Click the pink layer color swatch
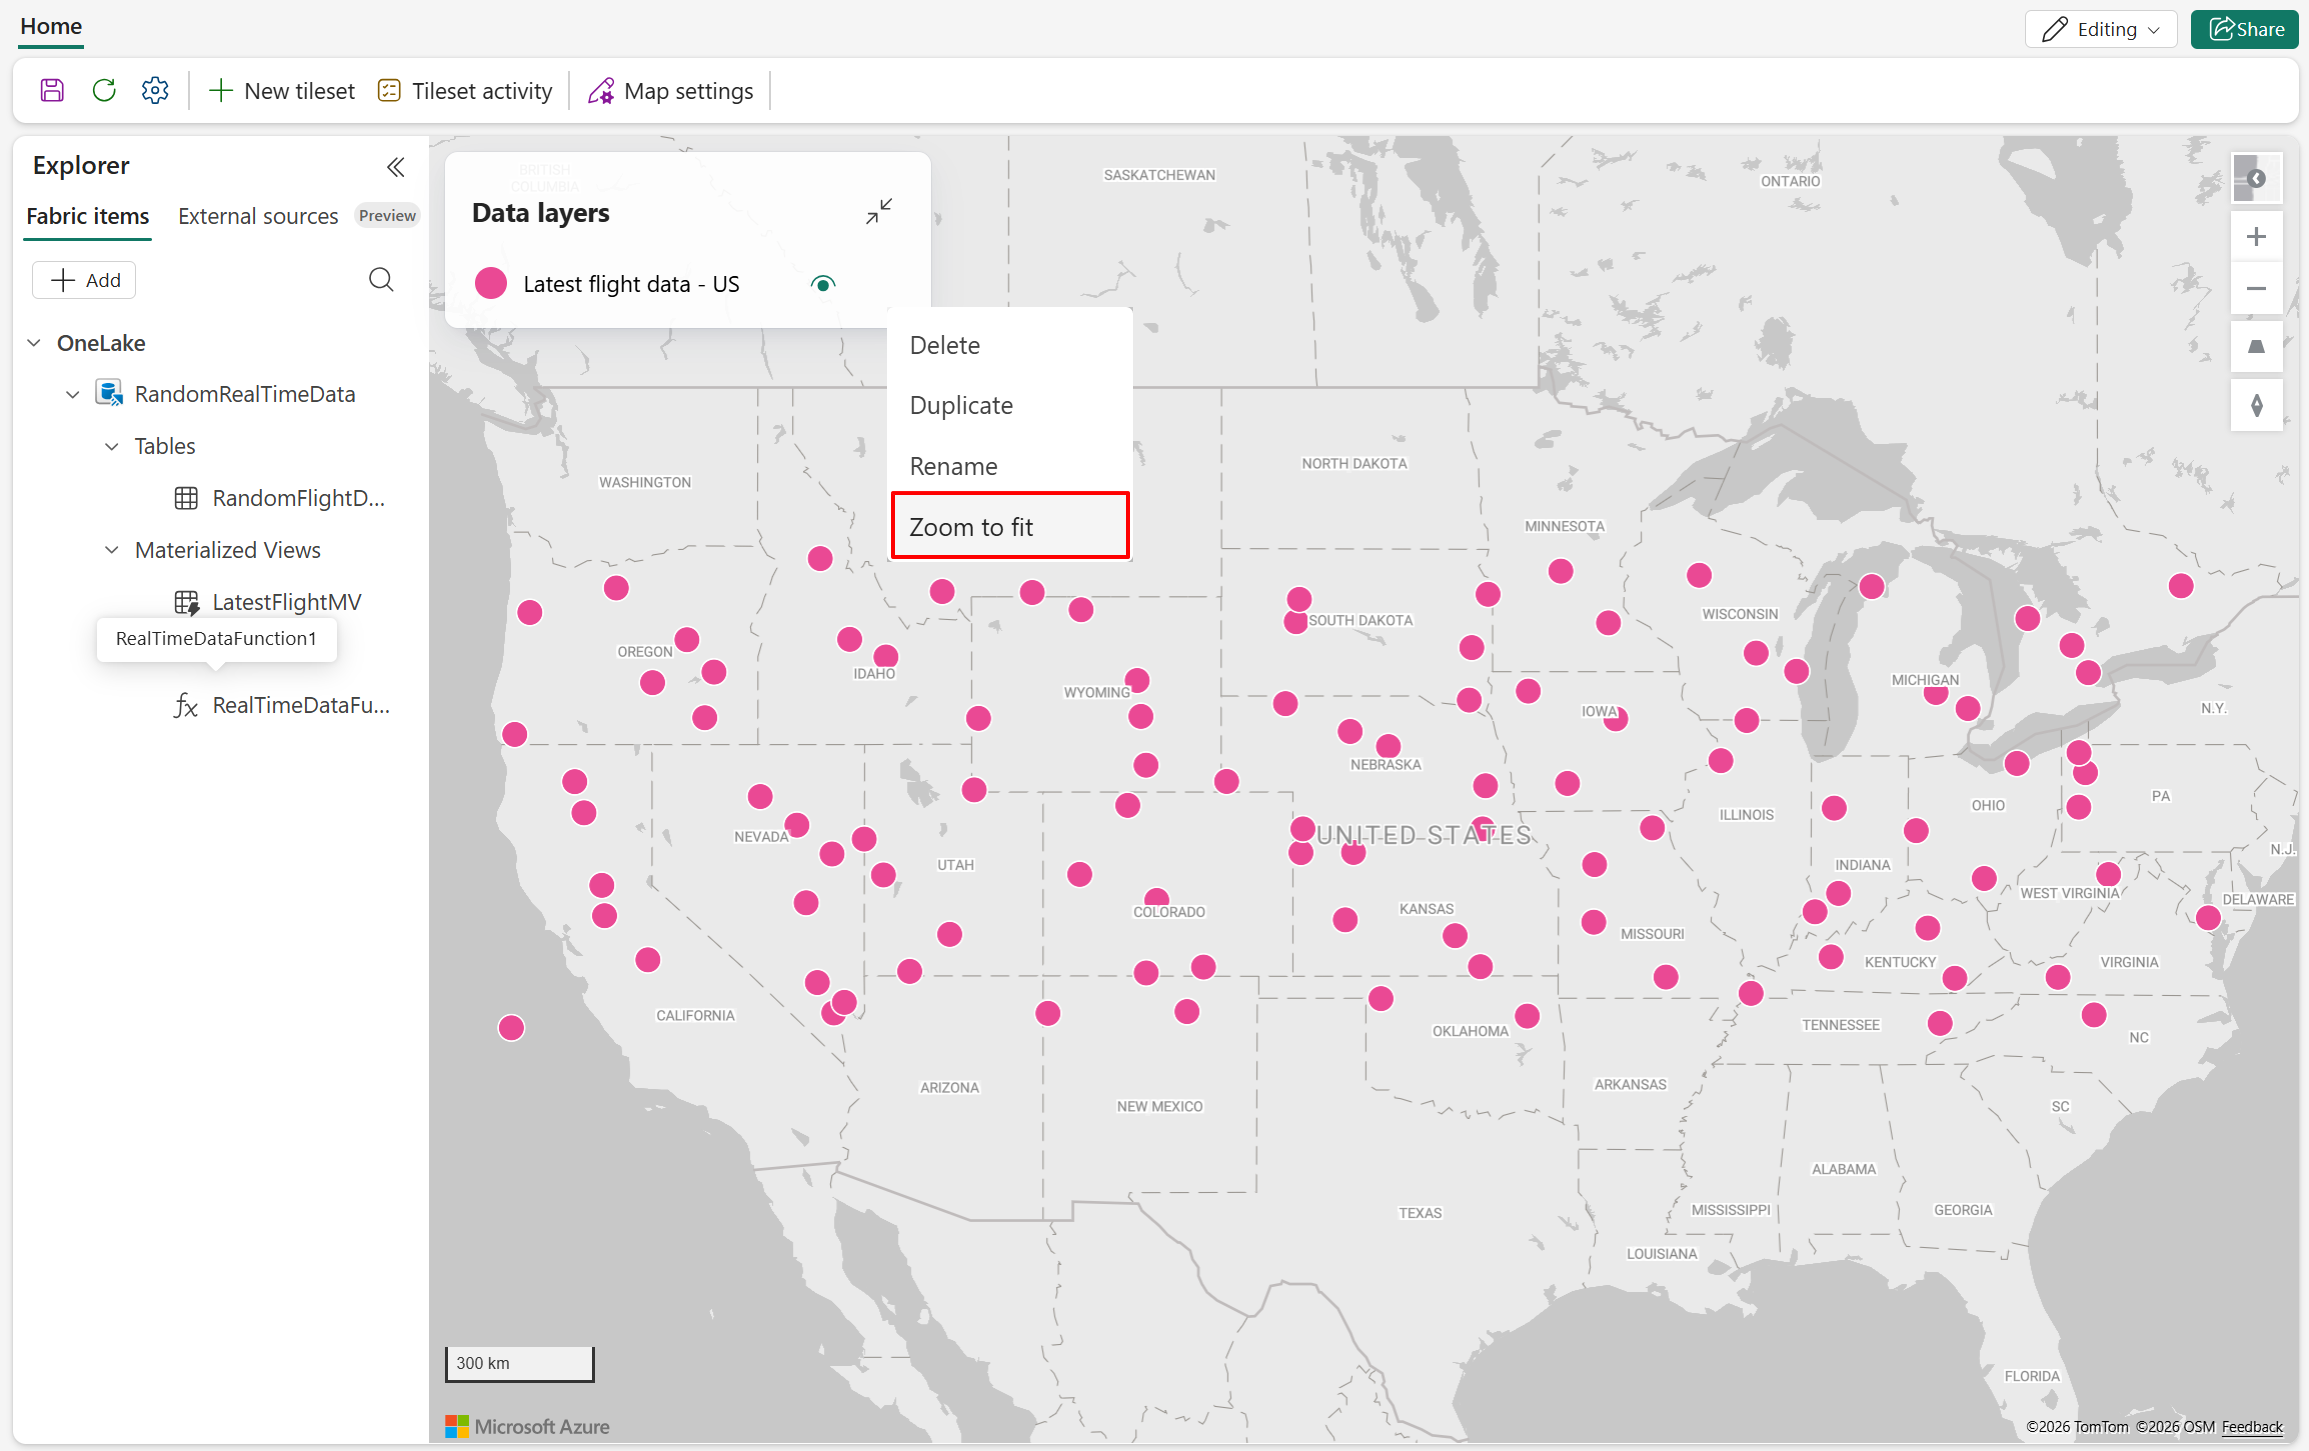 491,283
